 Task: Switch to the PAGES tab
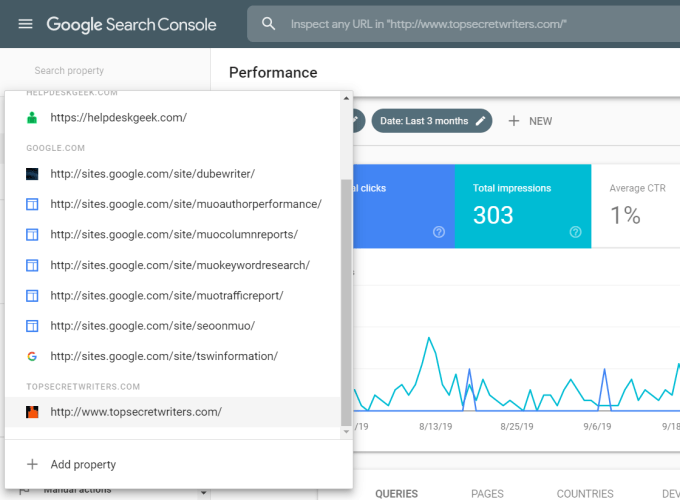click(487, 493)
